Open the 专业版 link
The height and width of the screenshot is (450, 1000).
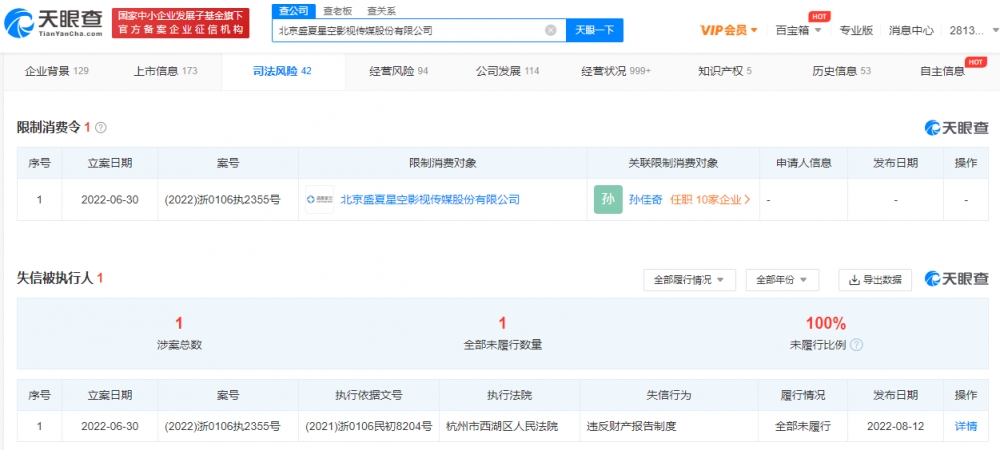[x=856, y=30]
